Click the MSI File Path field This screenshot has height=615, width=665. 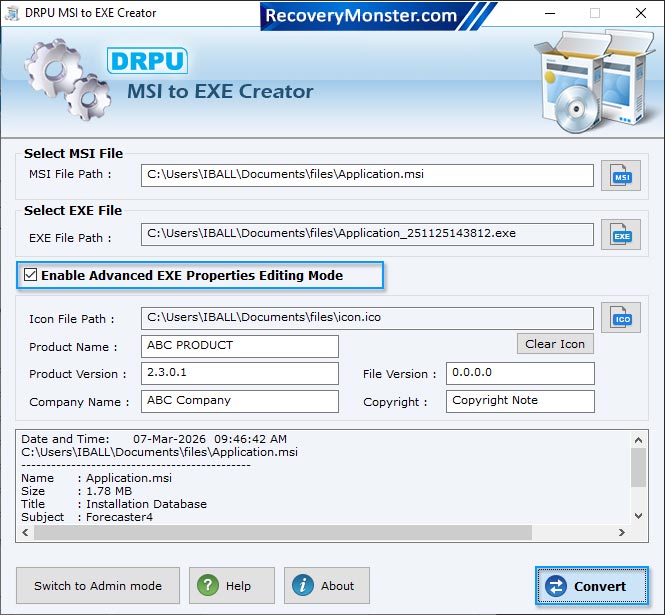(x=367, y=175)
